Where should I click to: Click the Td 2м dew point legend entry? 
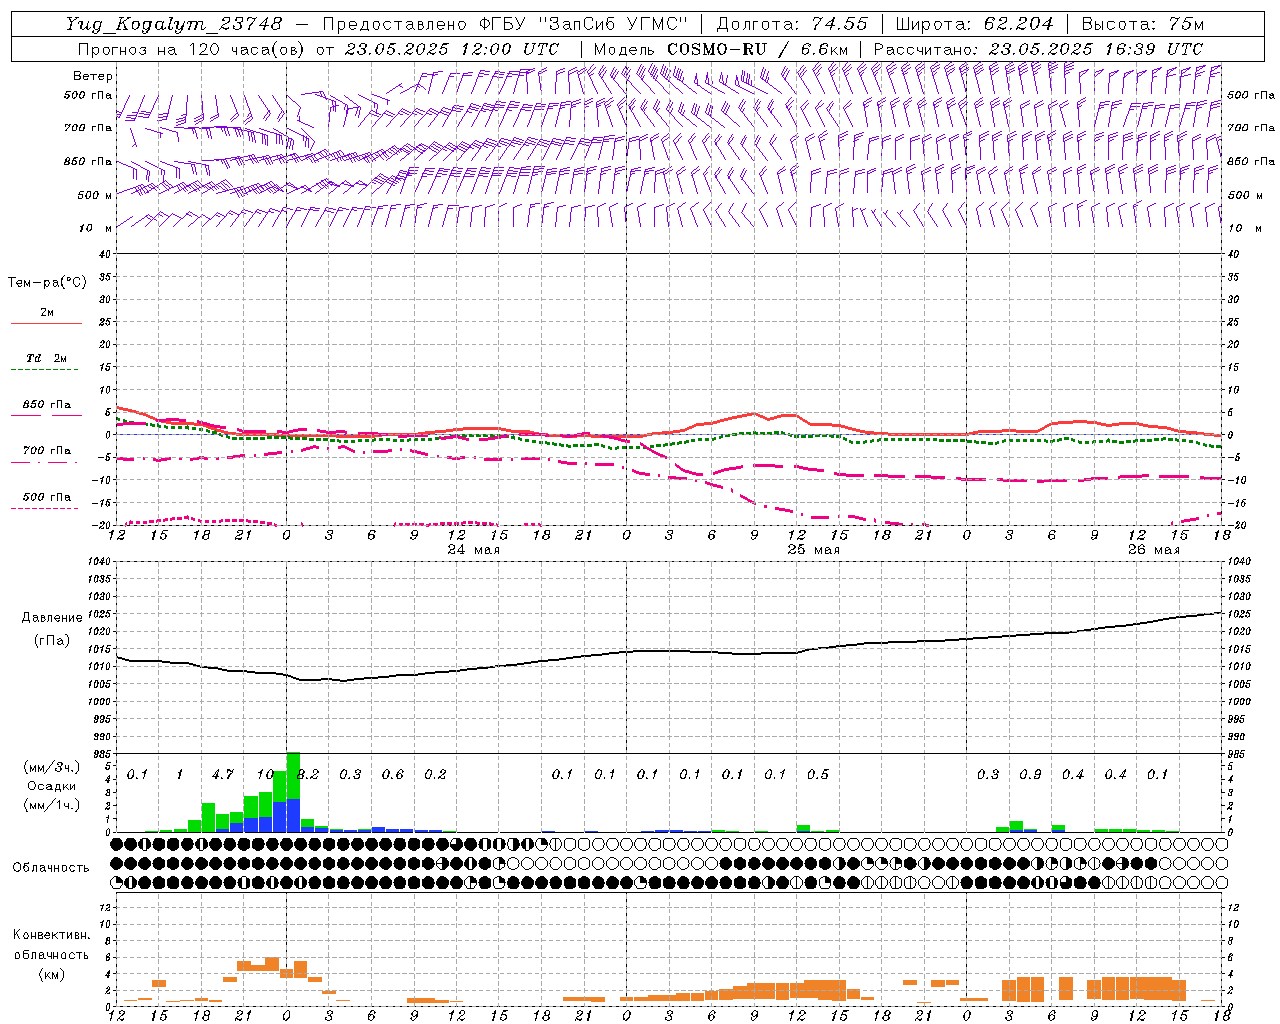point(47,358)
